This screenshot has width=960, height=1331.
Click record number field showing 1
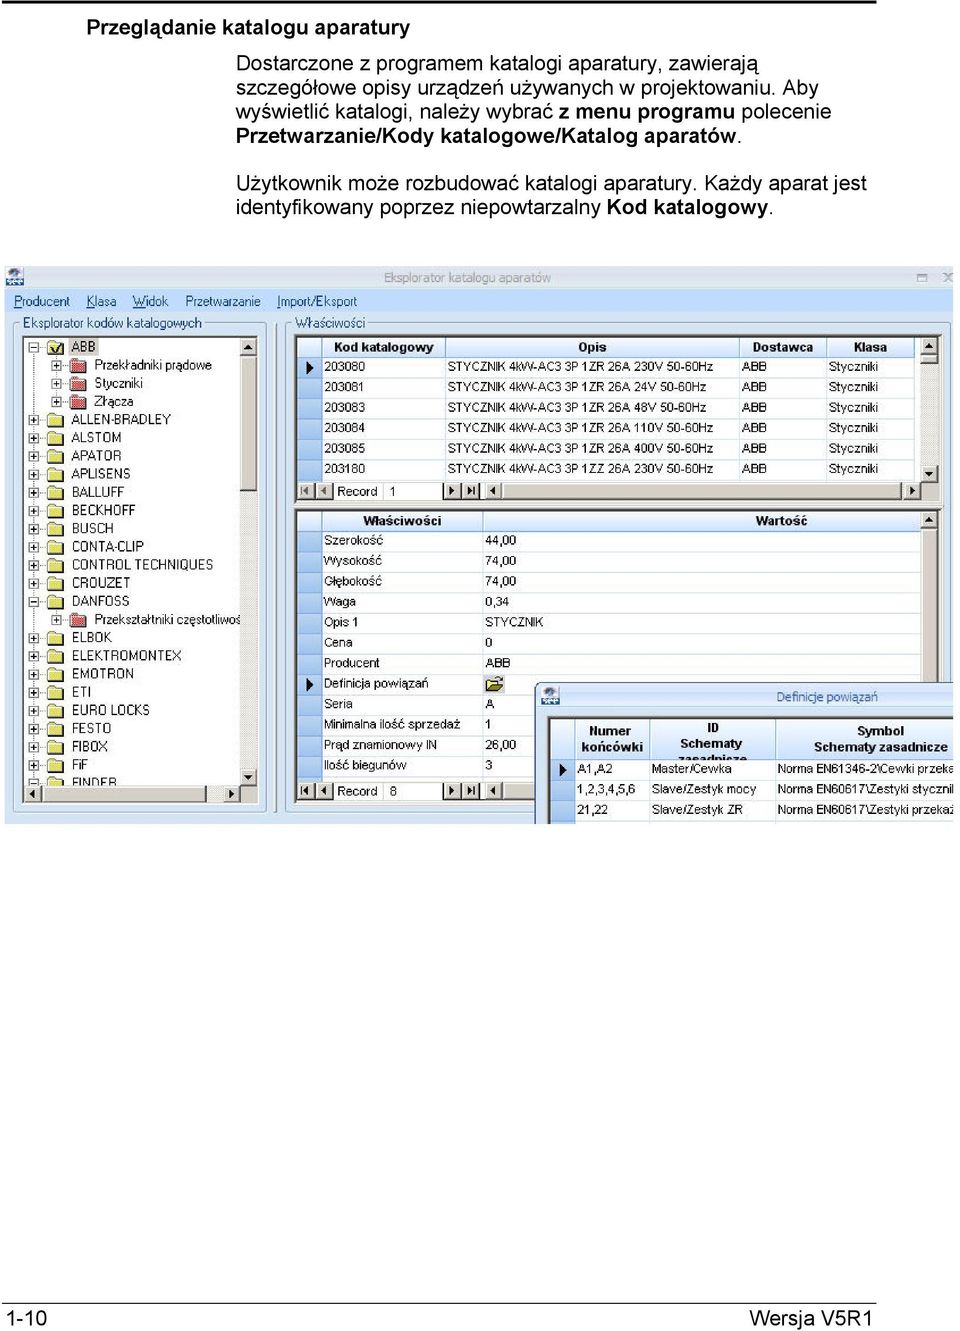413,491
